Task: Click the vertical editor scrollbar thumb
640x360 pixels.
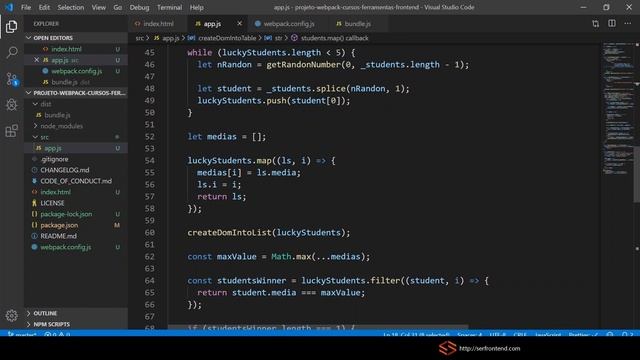Action: pyautogui.click(x=637, y=174)
